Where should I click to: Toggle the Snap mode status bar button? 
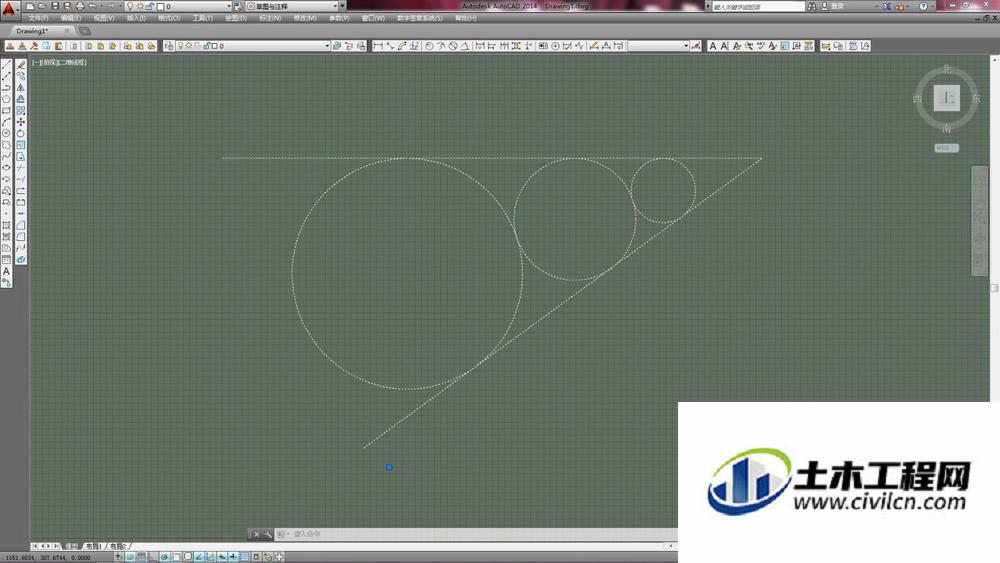[x=129, y=557]
